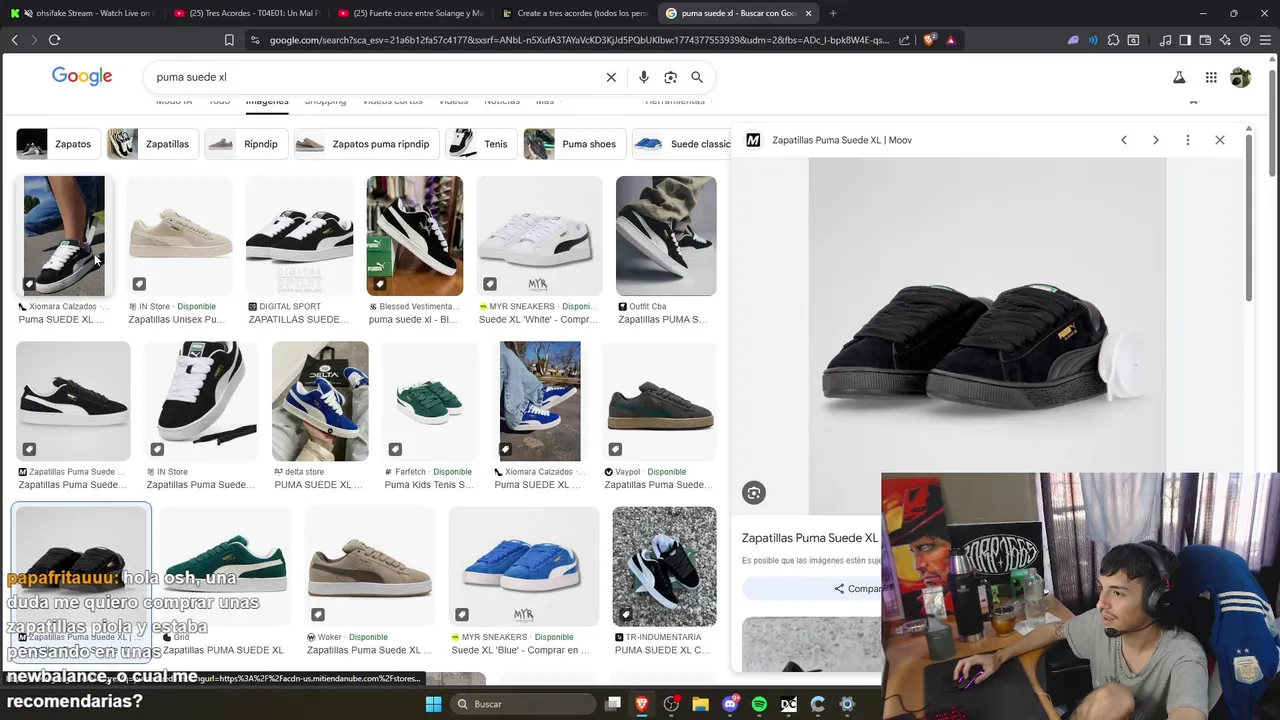
Task: Open Leo AI sparkle icon
Action: tap(1225, 40)
